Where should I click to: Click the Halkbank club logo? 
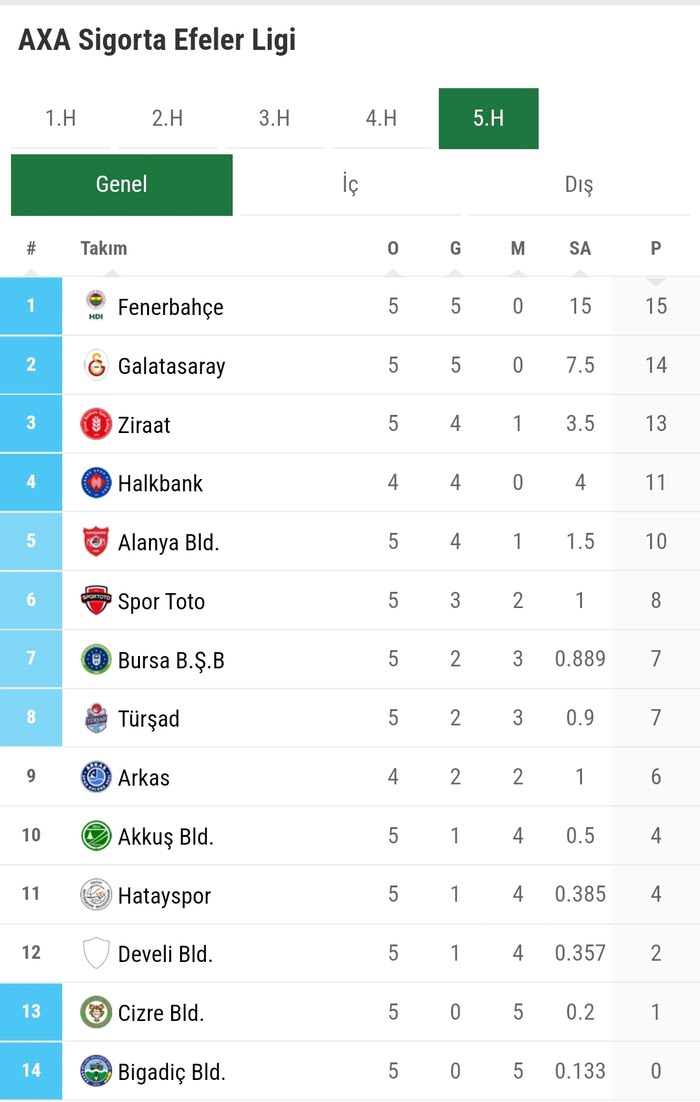tap(96, 483)
